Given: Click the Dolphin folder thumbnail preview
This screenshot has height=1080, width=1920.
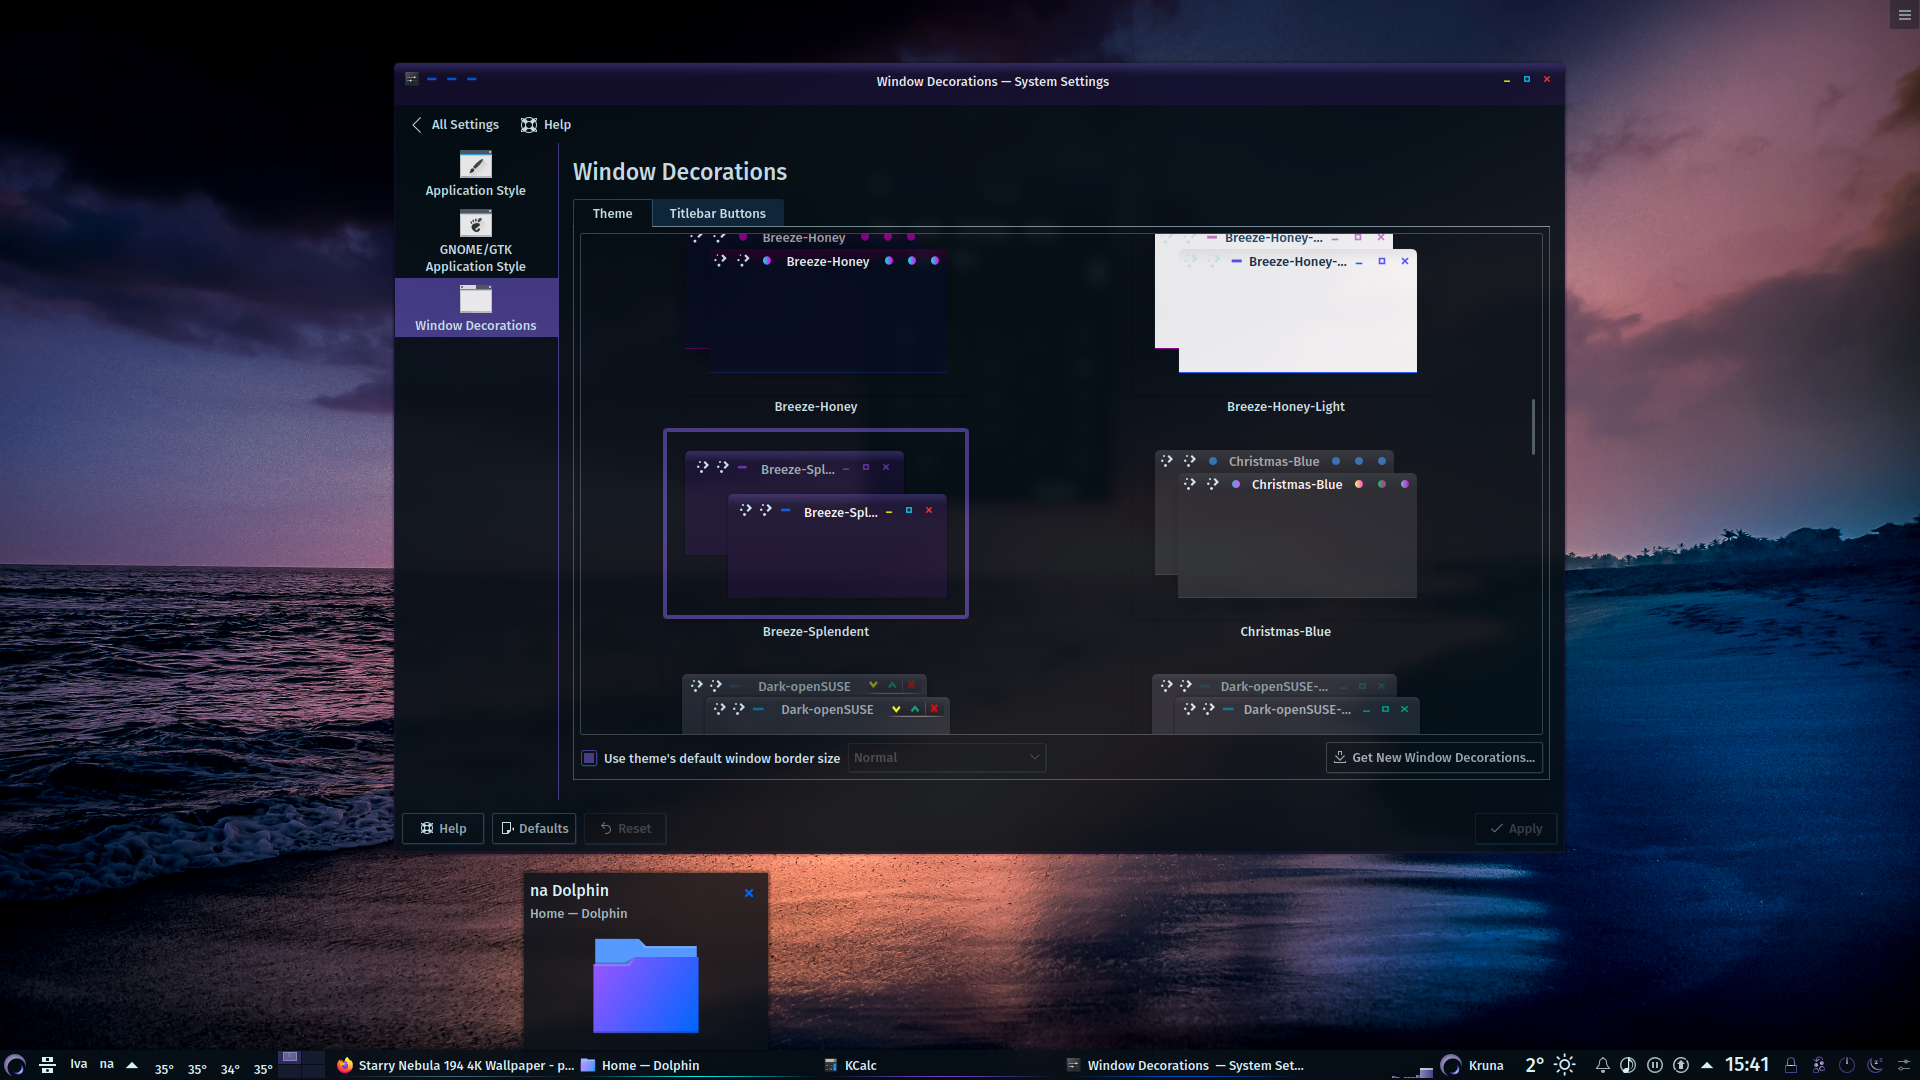Looking at the screenshot, I should (646, 985).
